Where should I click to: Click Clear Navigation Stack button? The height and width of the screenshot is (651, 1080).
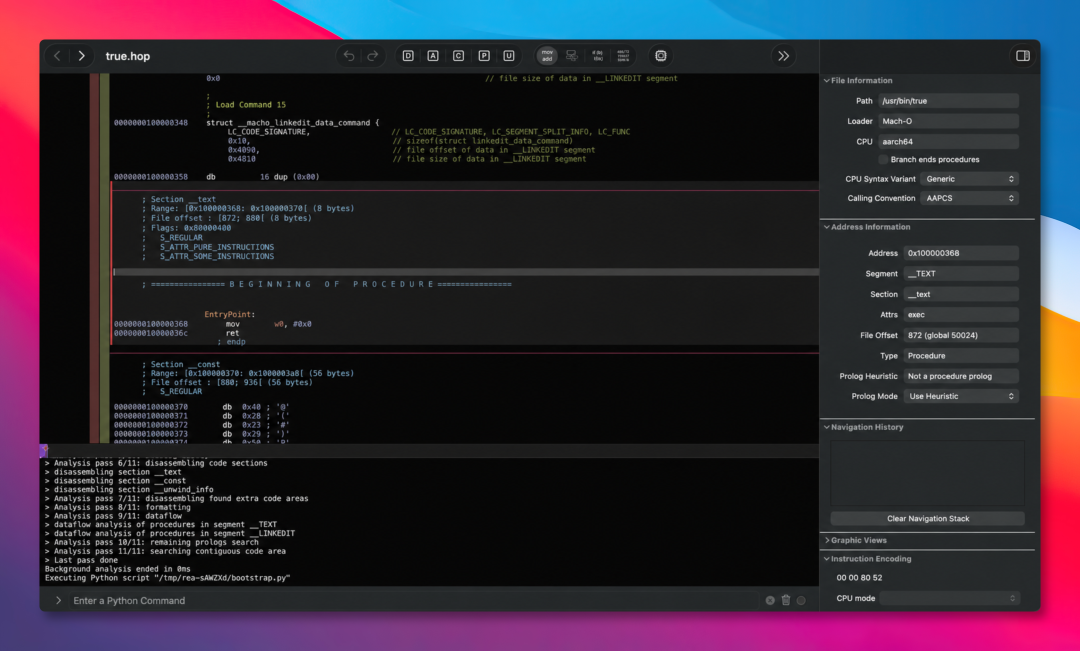tap(927, 519)
